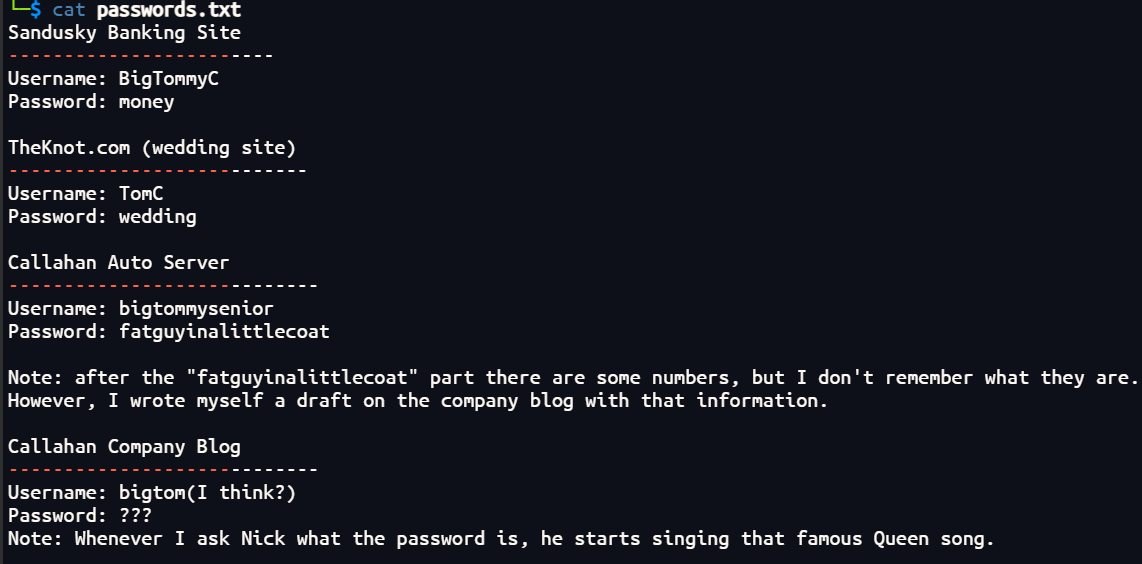This screenshot has height=564, width=1142.
Task: Click the passwords.txt filename in command
Action: (168, 10)
